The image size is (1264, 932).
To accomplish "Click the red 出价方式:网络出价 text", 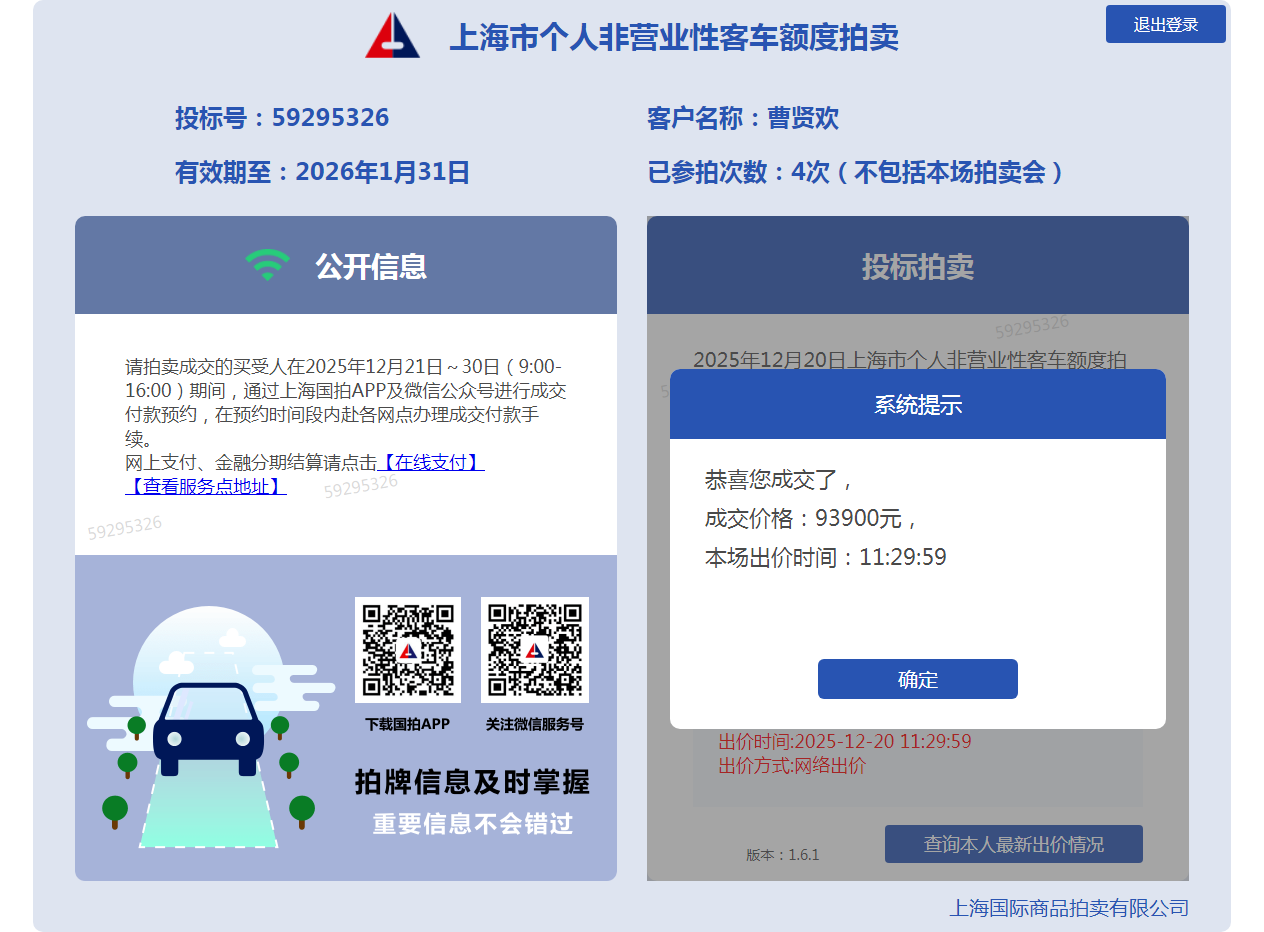I will (792, 766).
